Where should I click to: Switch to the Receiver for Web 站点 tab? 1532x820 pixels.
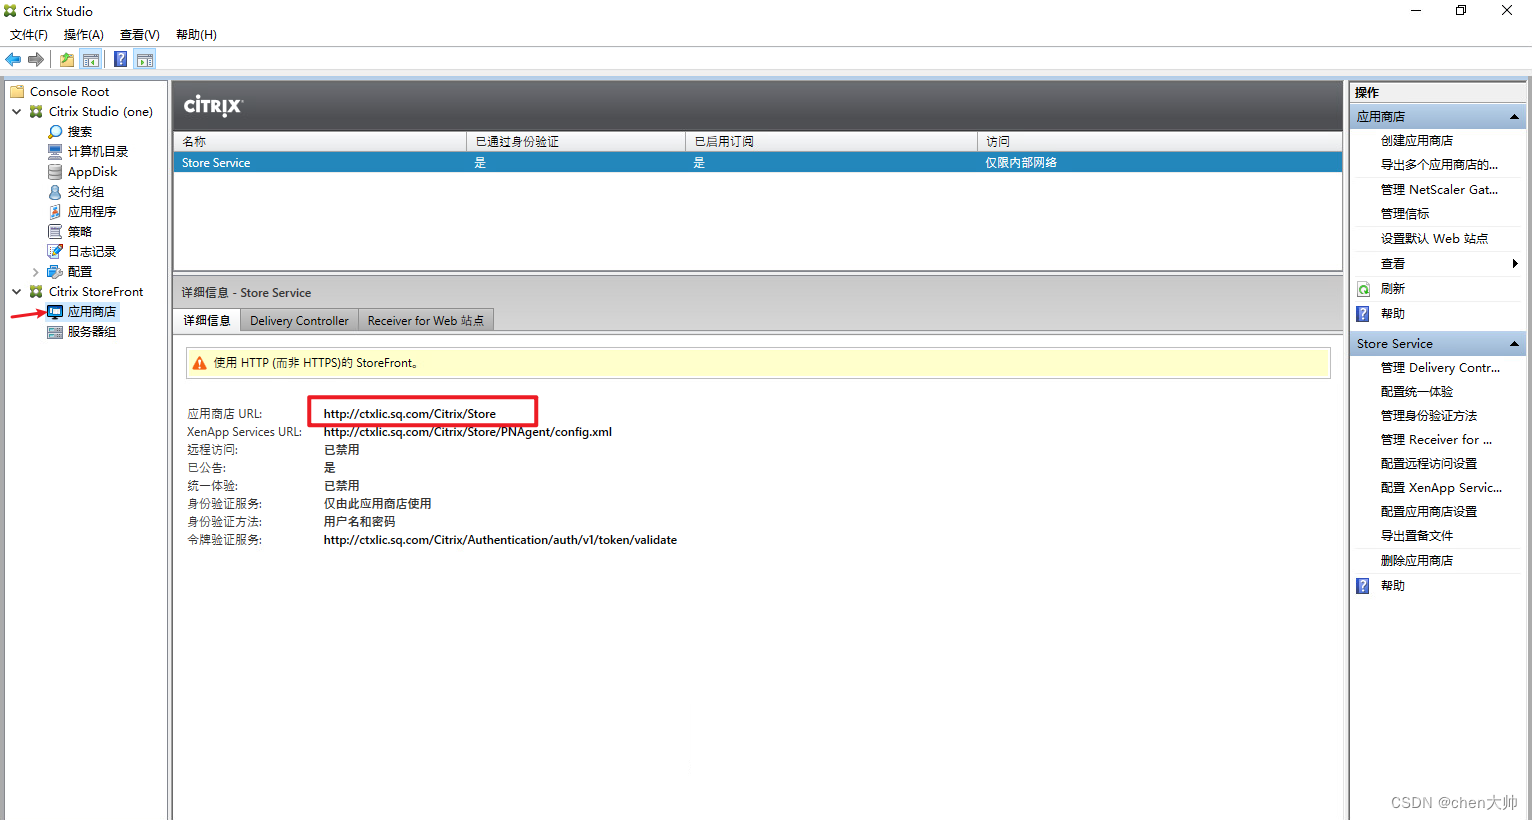(425, 321)
